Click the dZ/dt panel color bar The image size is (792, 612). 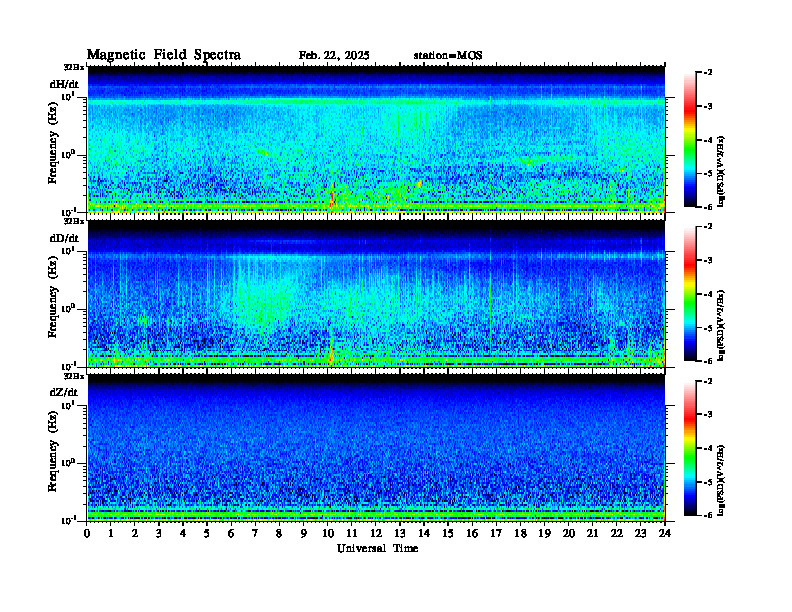(x=690, y=448)
